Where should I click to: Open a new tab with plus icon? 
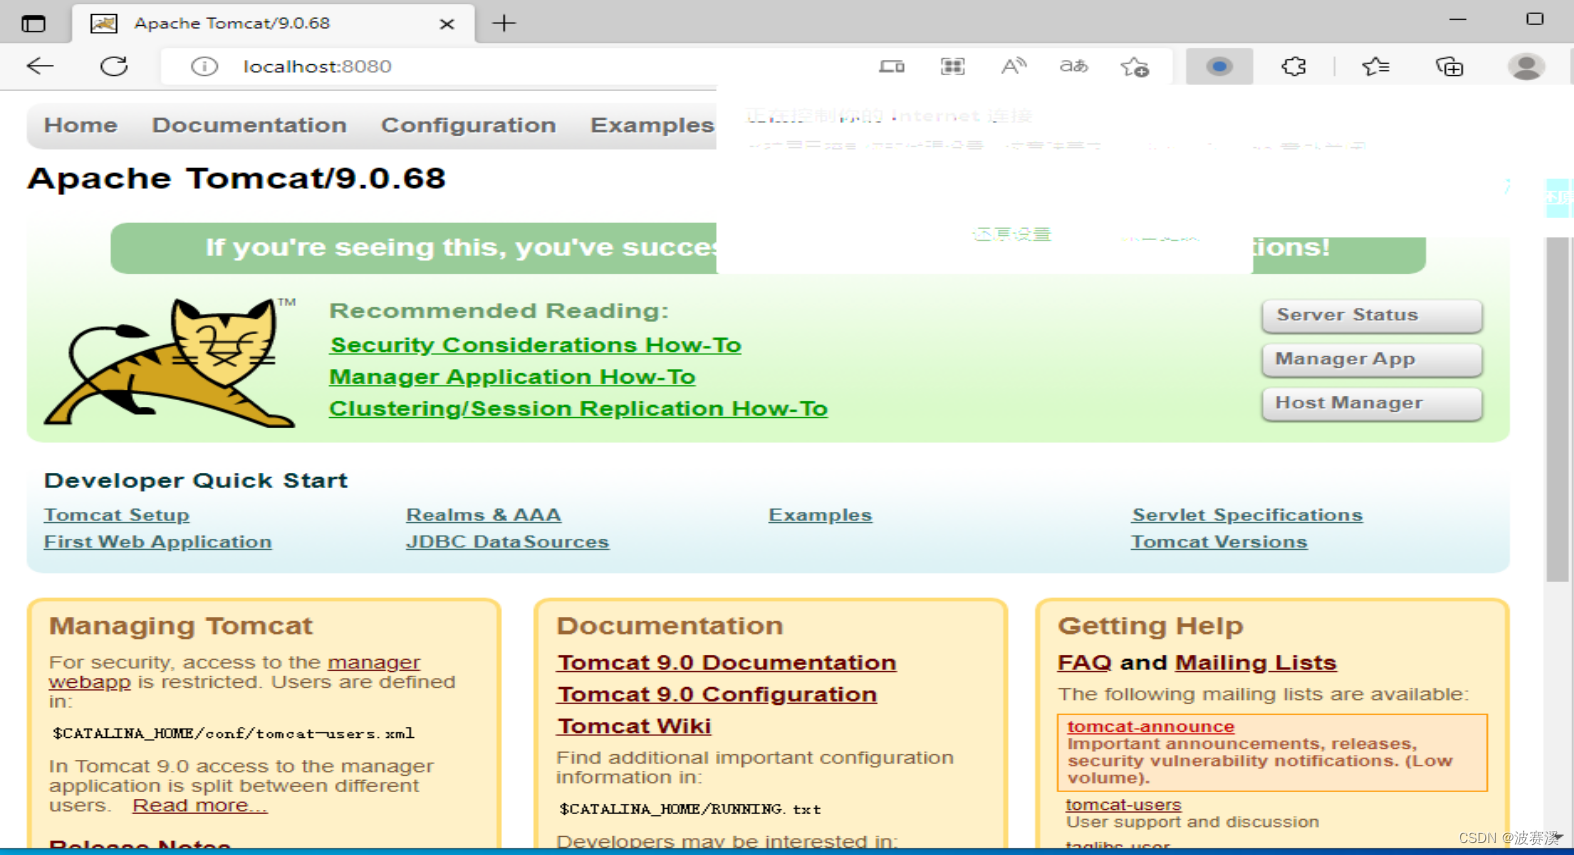point(504,23)
